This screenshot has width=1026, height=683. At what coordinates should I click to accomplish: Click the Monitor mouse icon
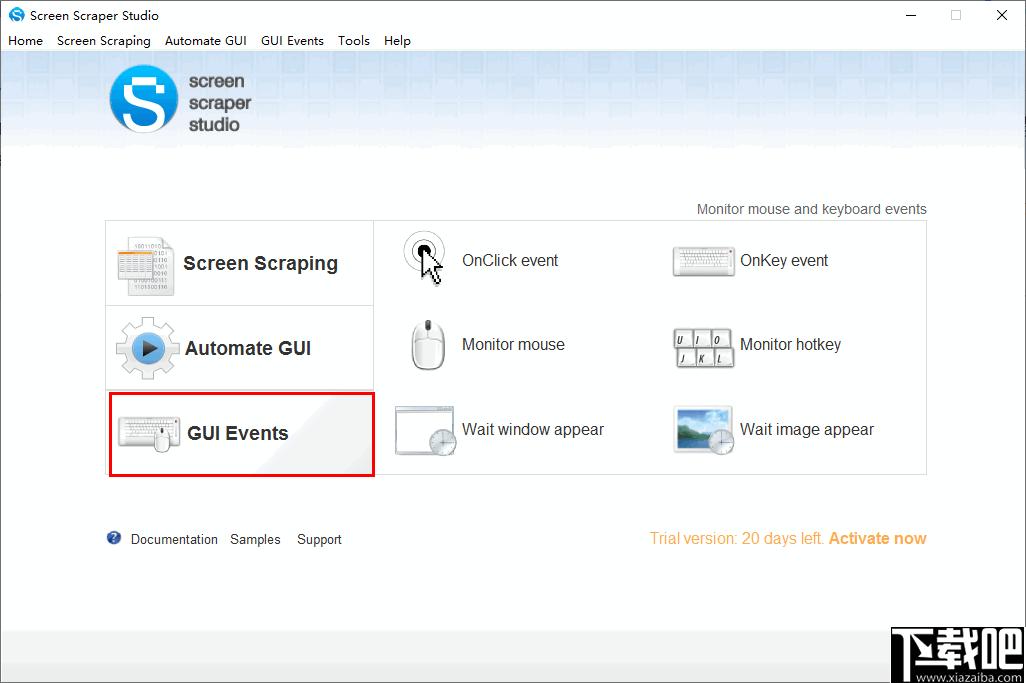428,345
